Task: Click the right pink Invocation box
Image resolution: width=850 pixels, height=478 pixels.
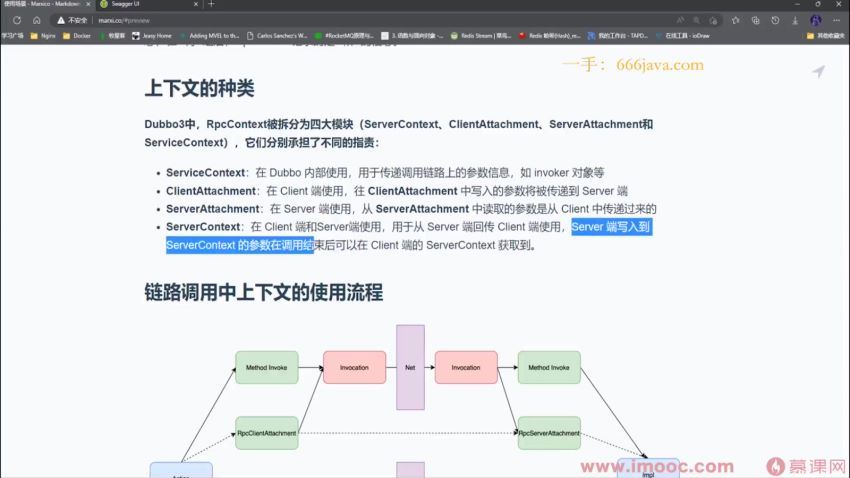Action: pos(466,367)
